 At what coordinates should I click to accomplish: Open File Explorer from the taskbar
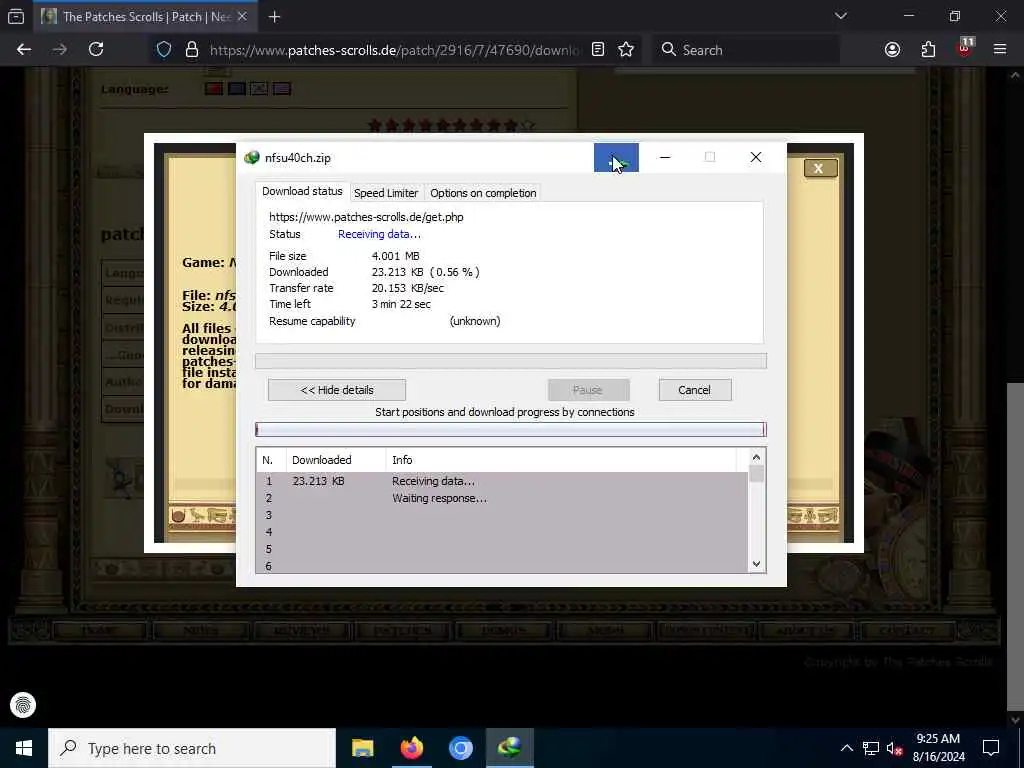click(362, 748)
